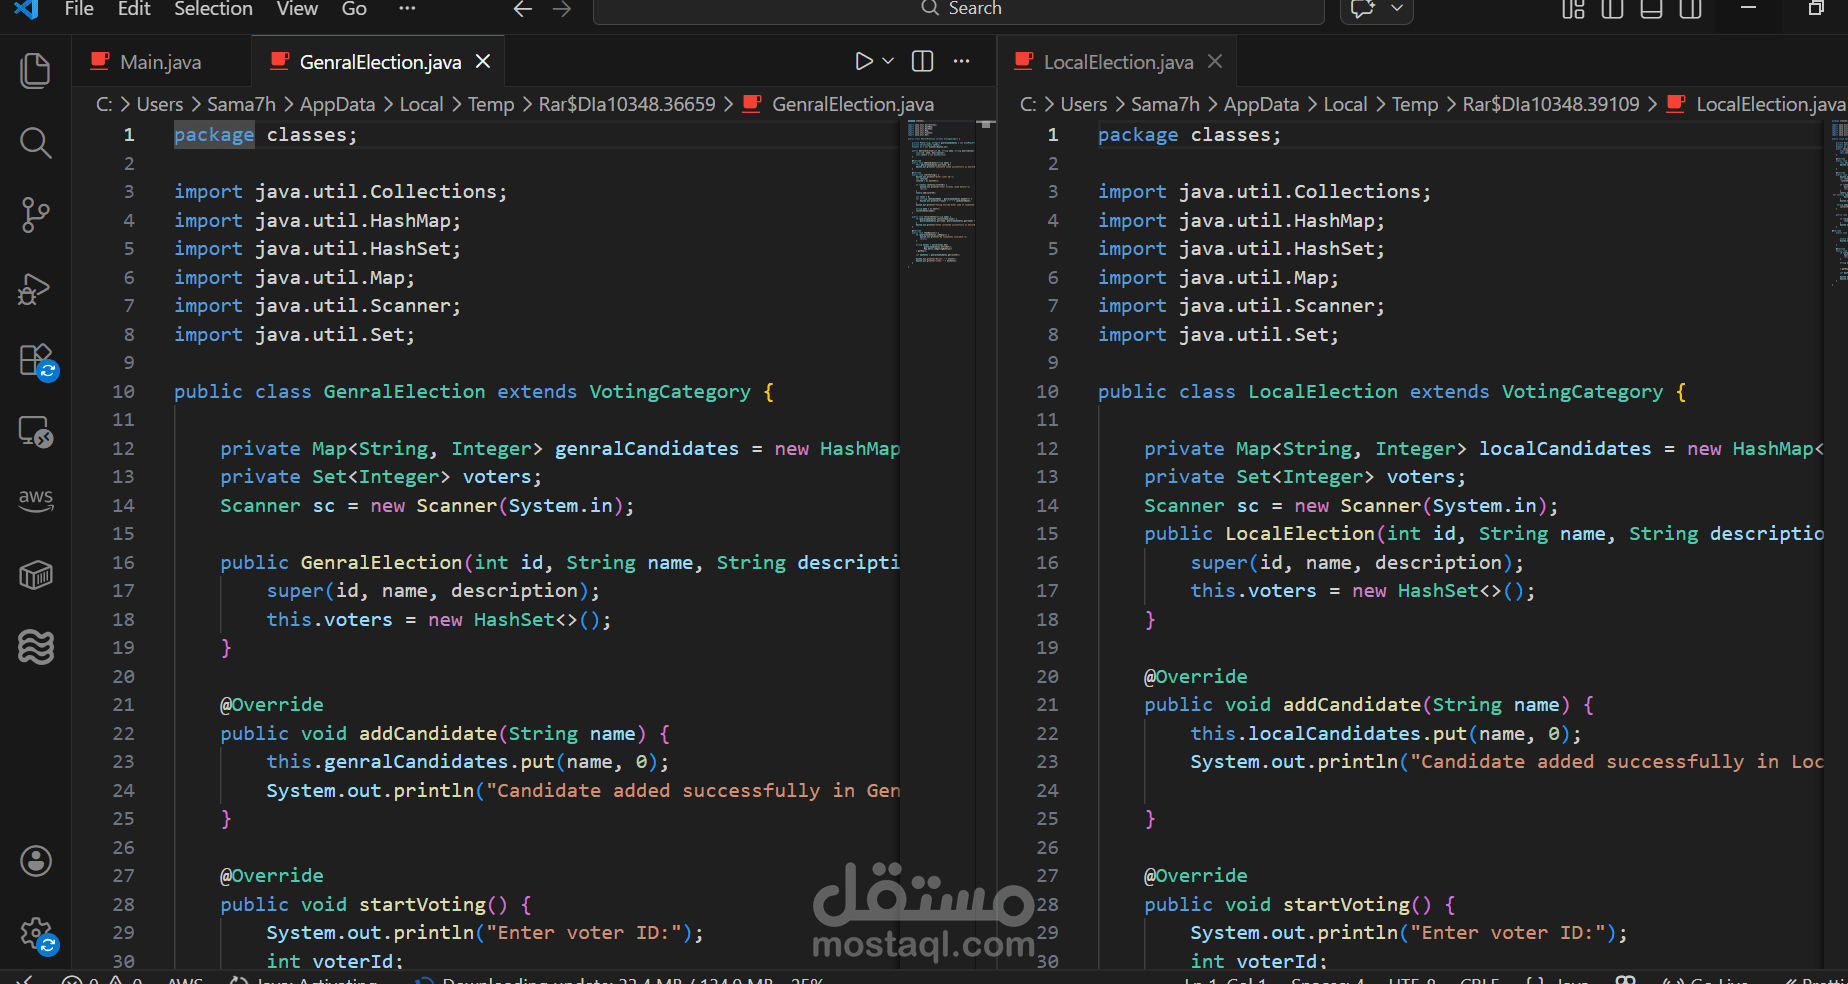Show hidden menus via ellipsis
The width and height of the screenshot is (1848, 984).
pyautogui.click(x=407, y=9)
